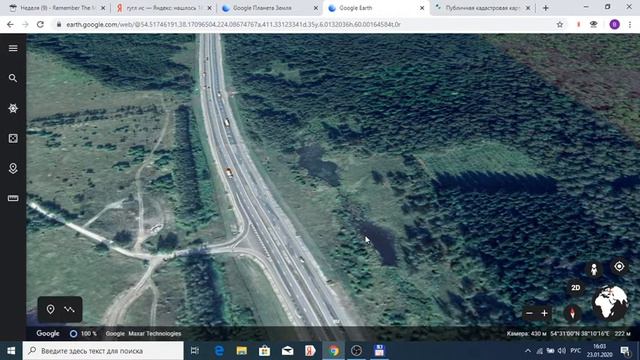Open the Search tool in sidebar
The width and height of the screenshot is (640, 360).
[13, 78]
